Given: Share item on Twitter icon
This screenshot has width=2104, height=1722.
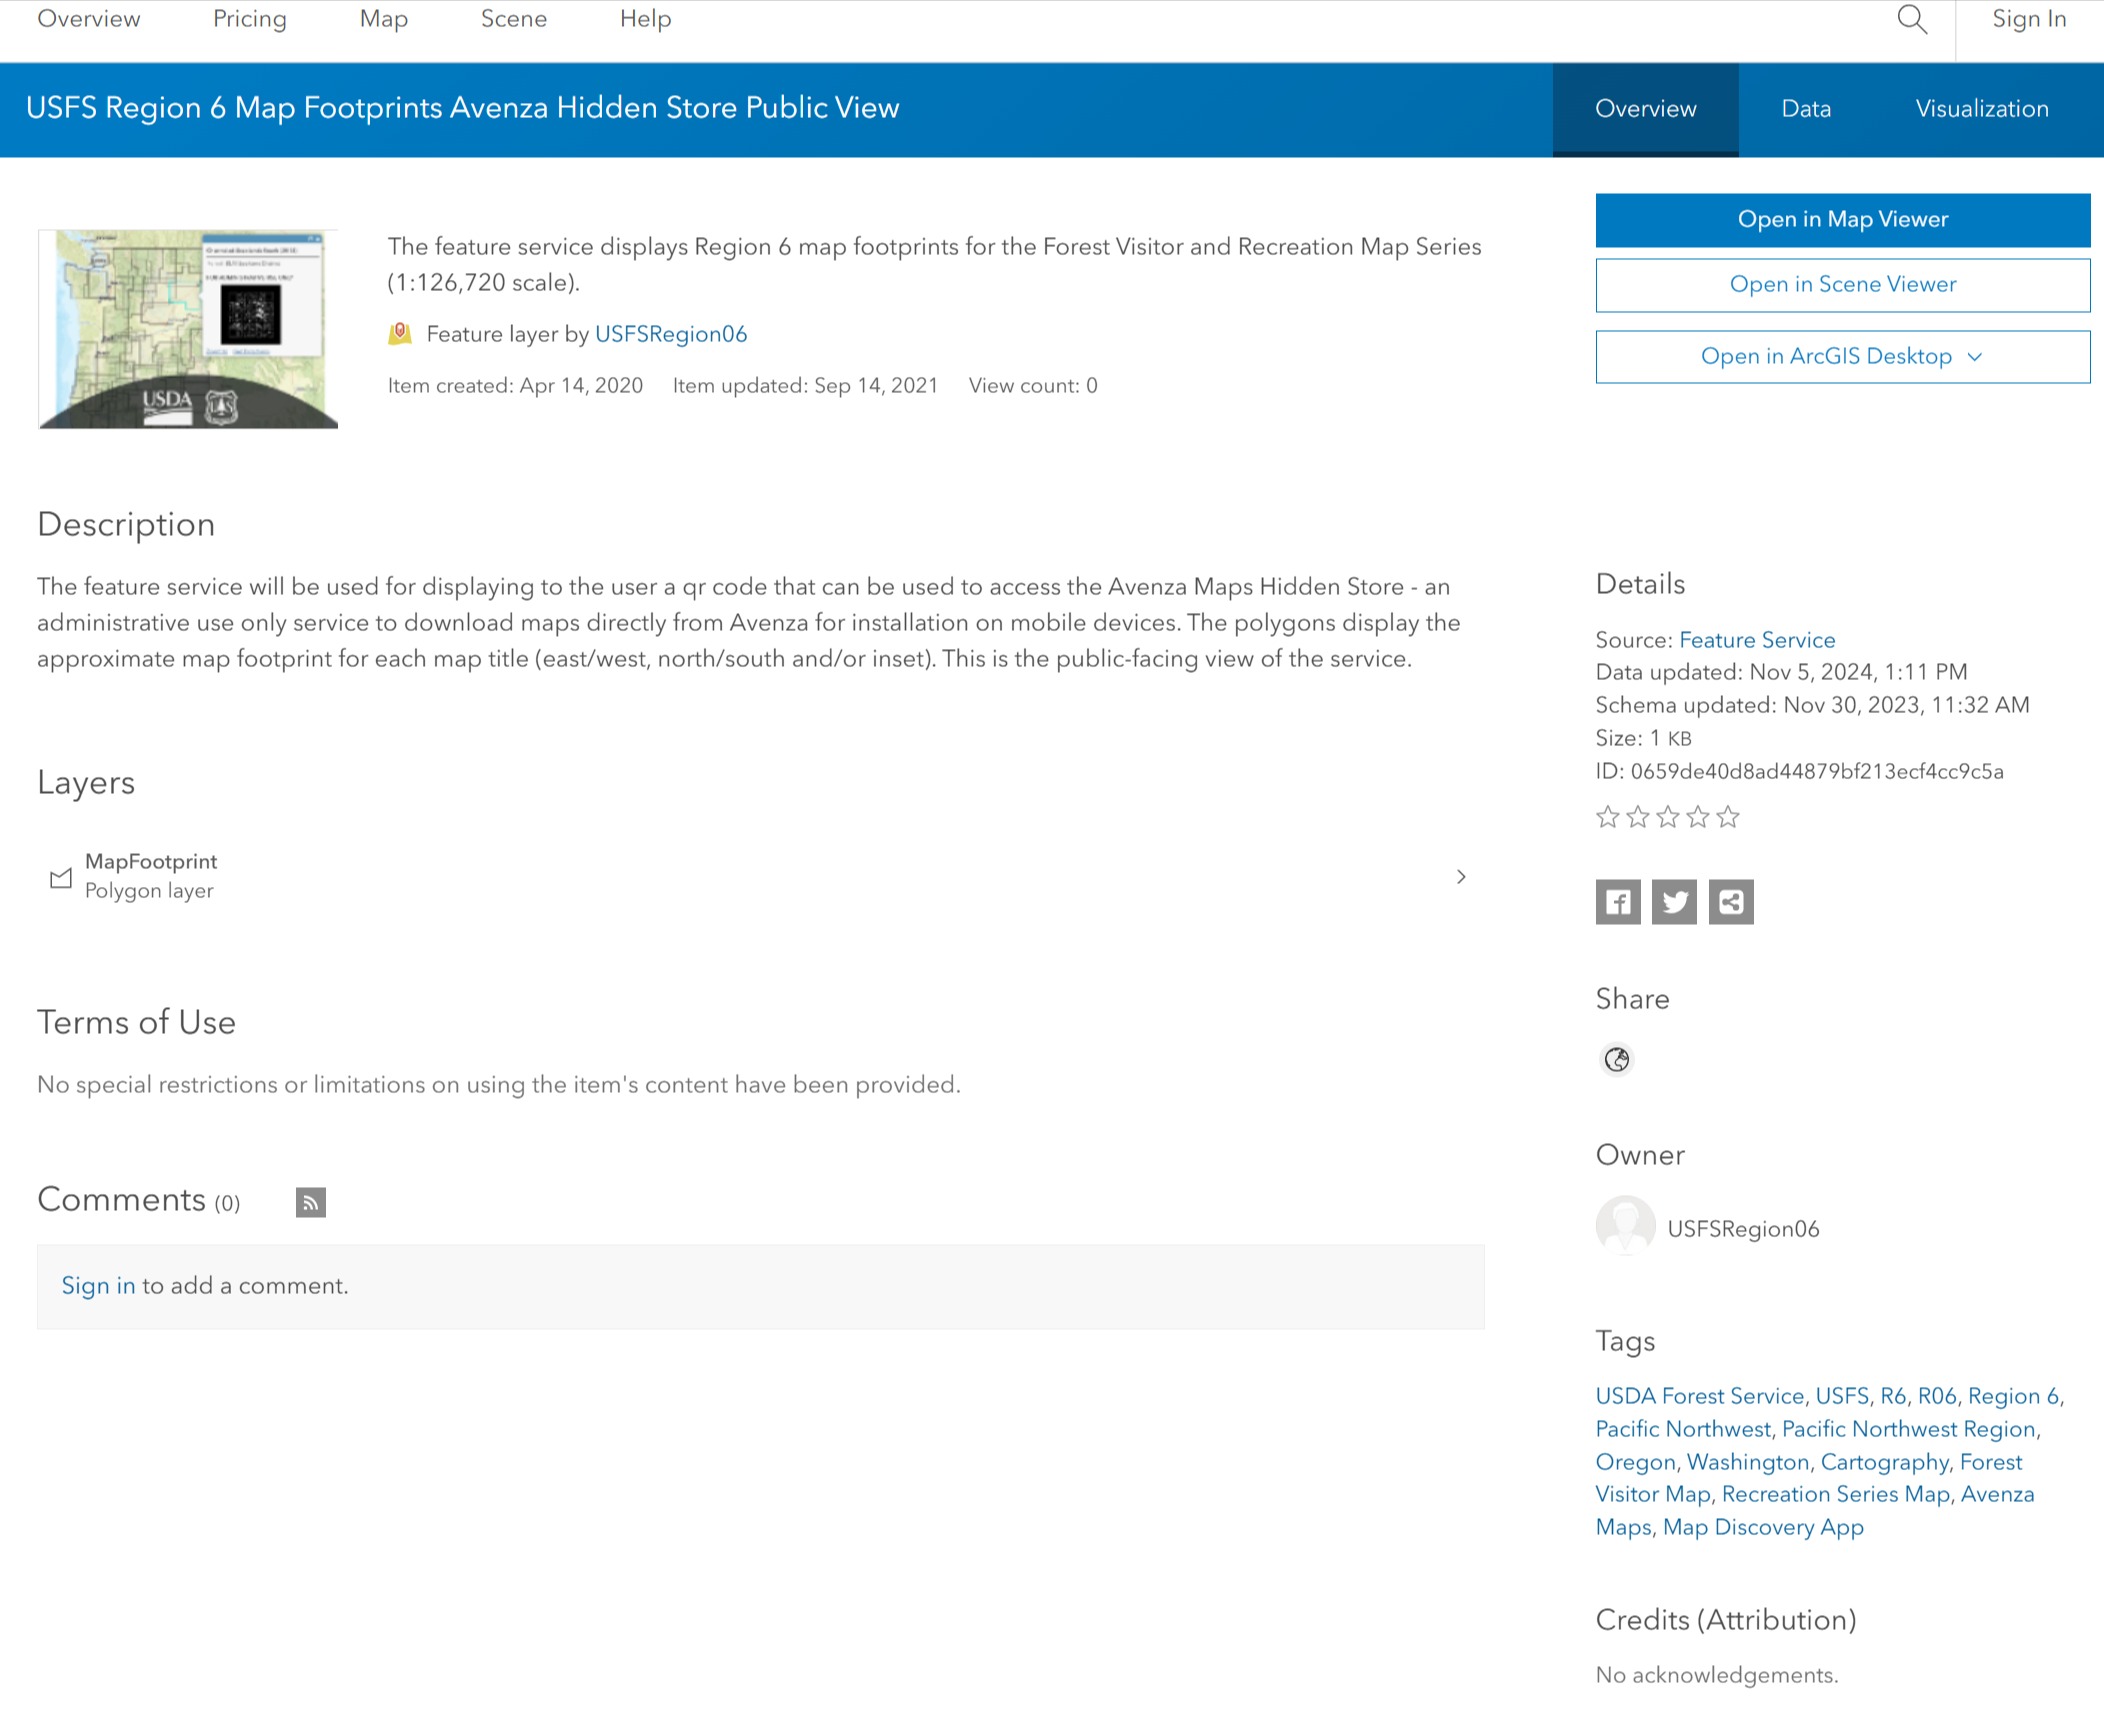Looking at the screenshot, I should (1674, 902).
